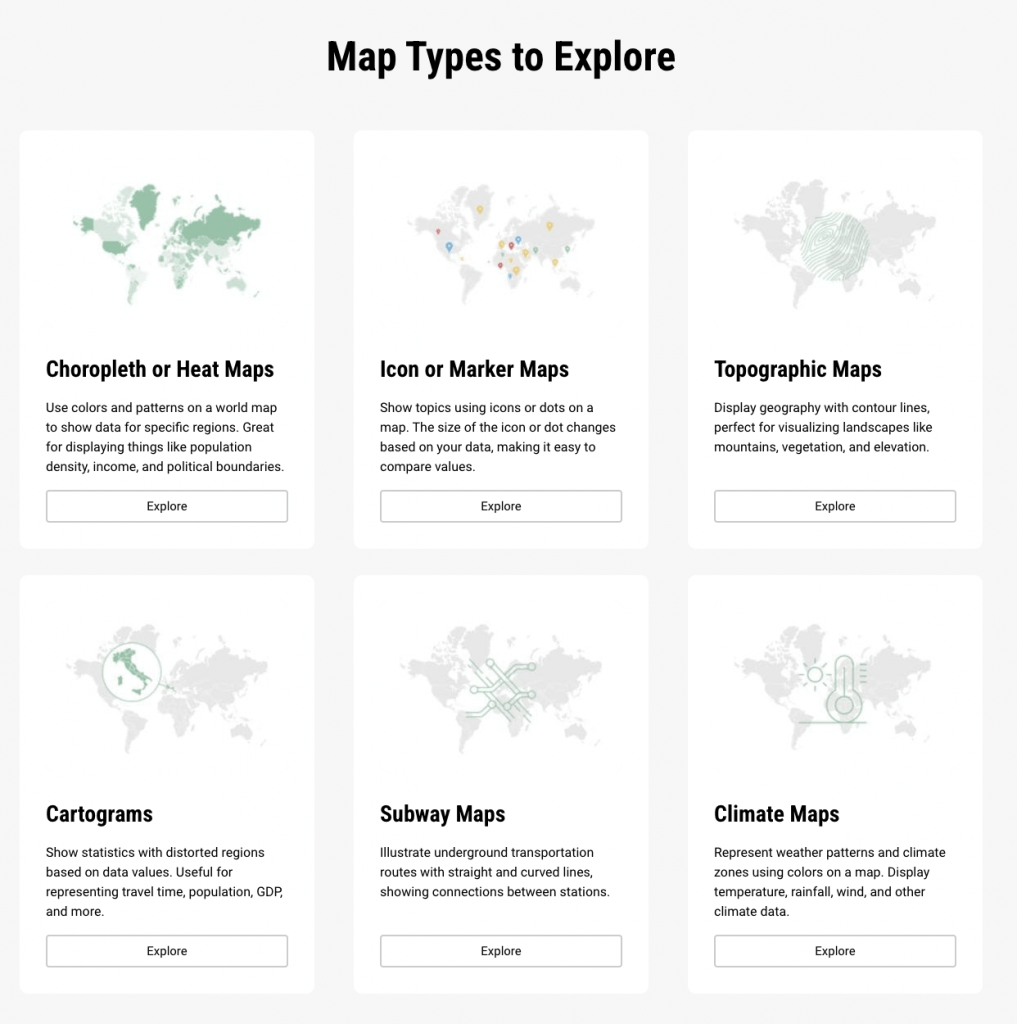This screenshot has height=1024, width=1017.
Task: Click the Cartograms card heading
Action: (99, 814)
